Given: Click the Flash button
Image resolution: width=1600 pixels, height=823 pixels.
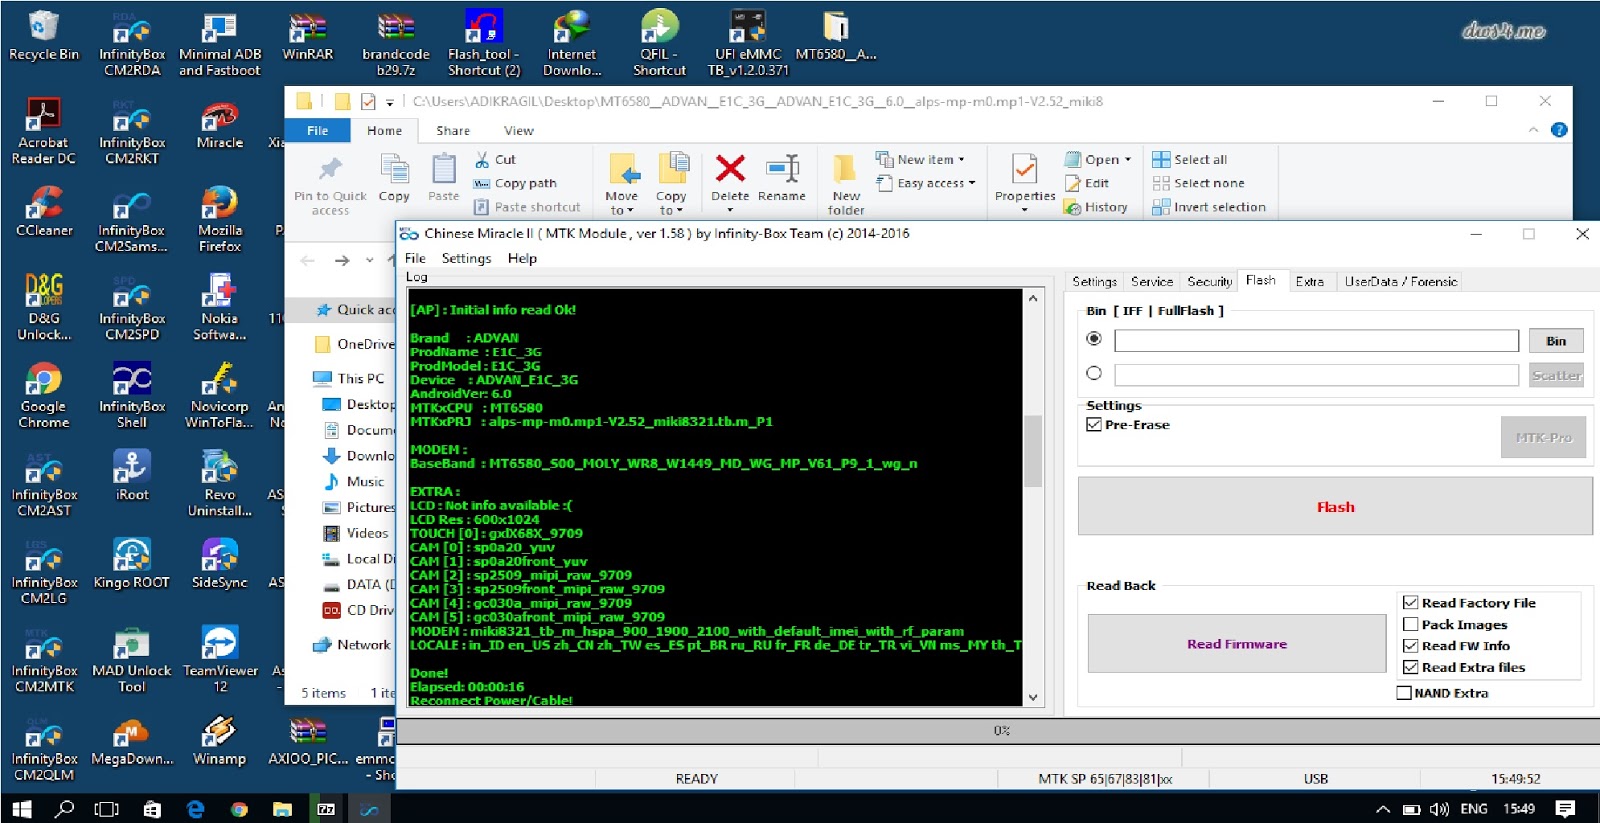Looking at the screenshot, I should pos(1335,506).
